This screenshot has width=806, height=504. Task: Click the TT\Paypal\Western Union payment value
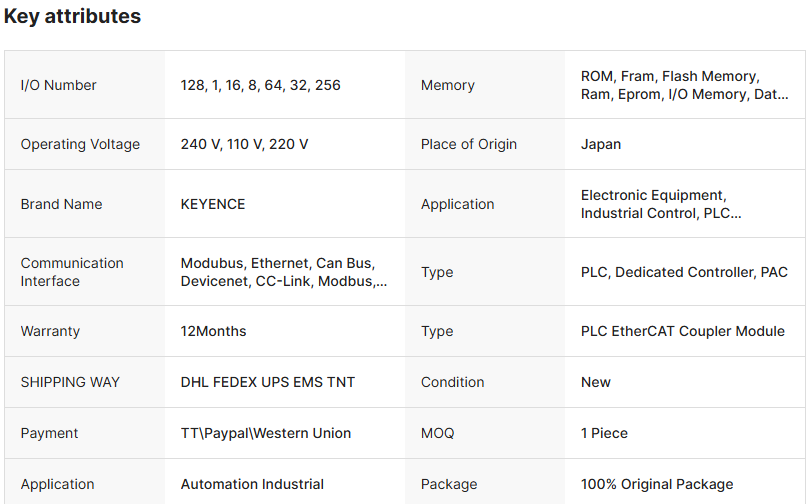point(266,433)
